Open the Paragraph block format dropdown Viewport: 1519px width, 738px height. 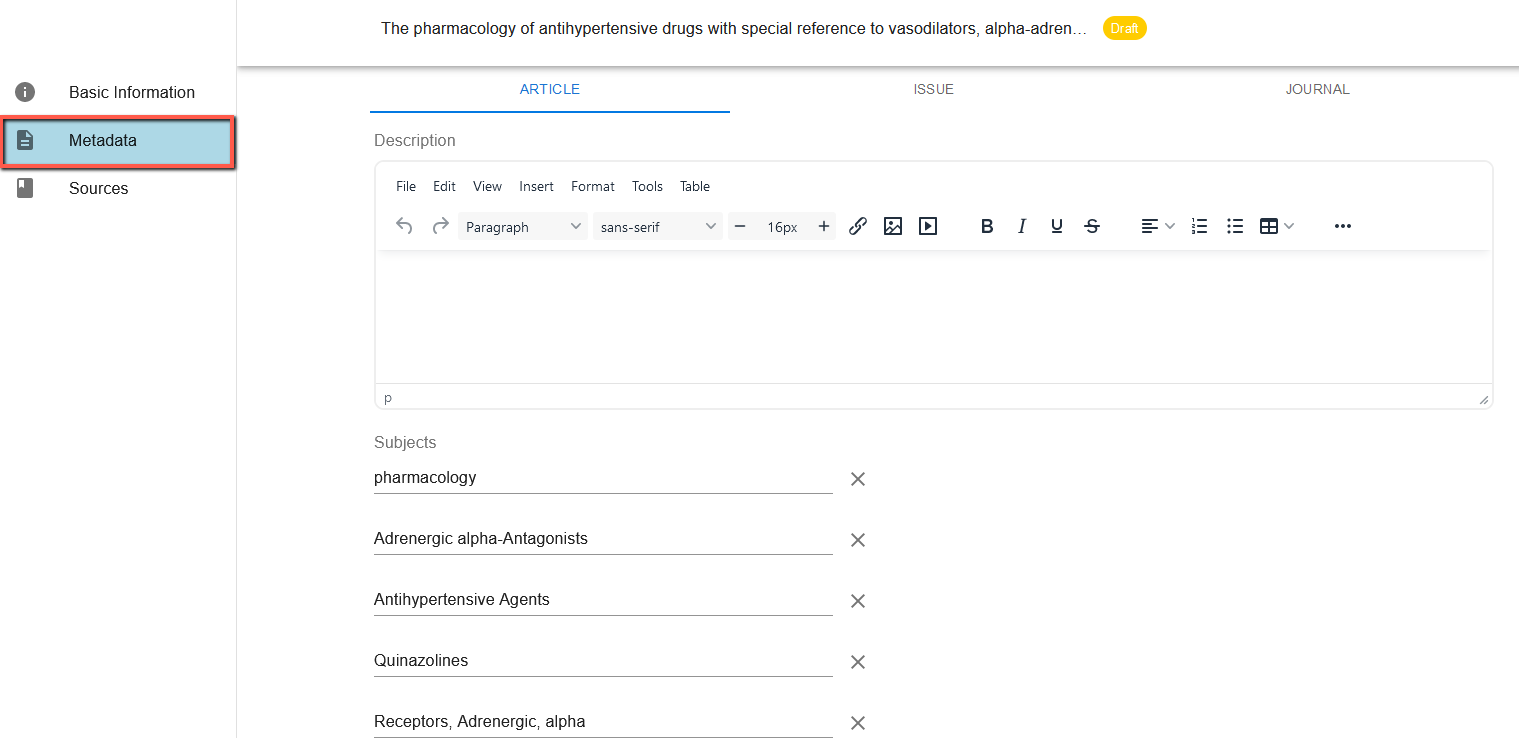tap(523, 227)
